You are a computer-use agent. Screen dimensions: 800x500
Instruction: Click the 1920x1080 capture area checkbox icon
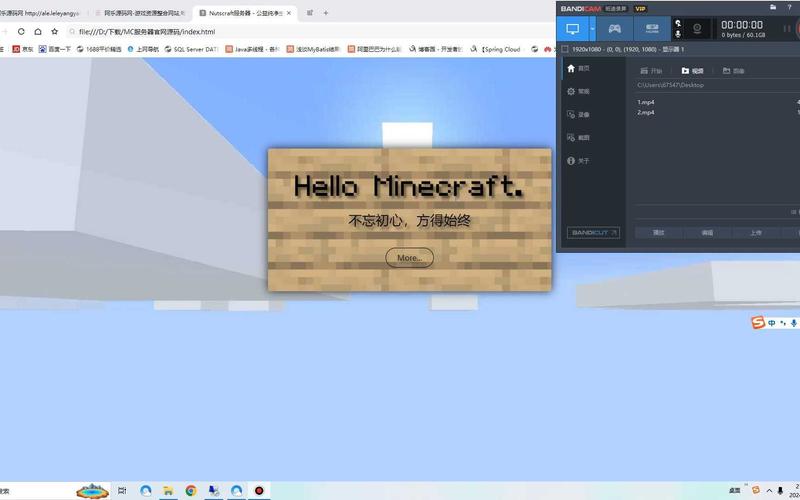pyautogui.click(x=565, y=49)
